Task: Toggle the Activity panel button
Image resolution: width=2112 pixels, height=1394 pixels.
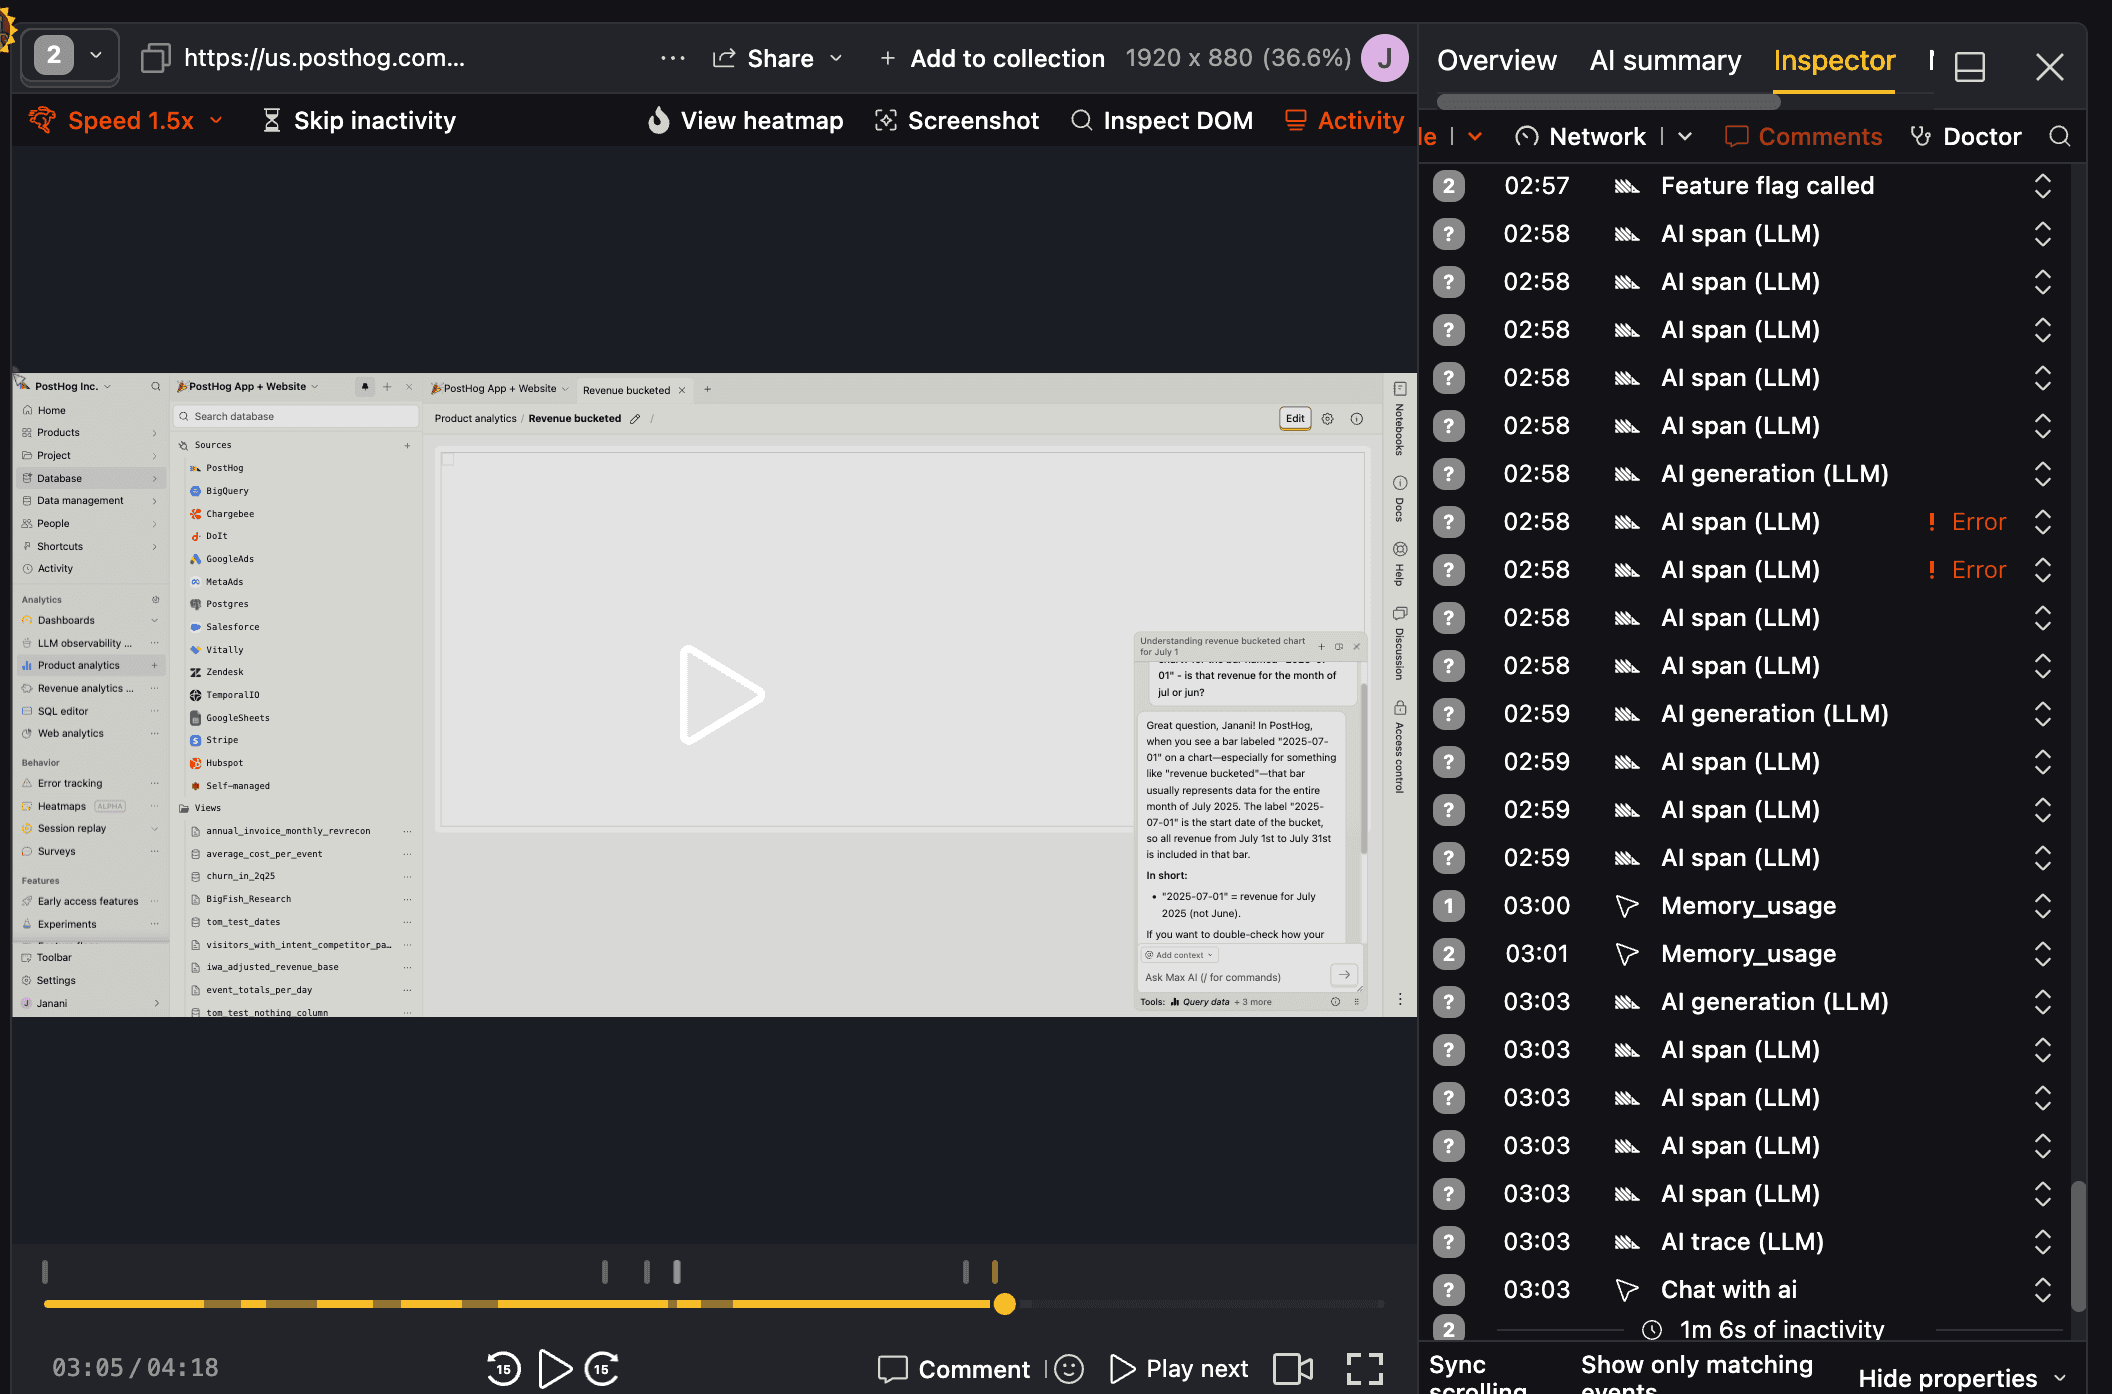Action: pyautogui.click(x=1345, y=121)
